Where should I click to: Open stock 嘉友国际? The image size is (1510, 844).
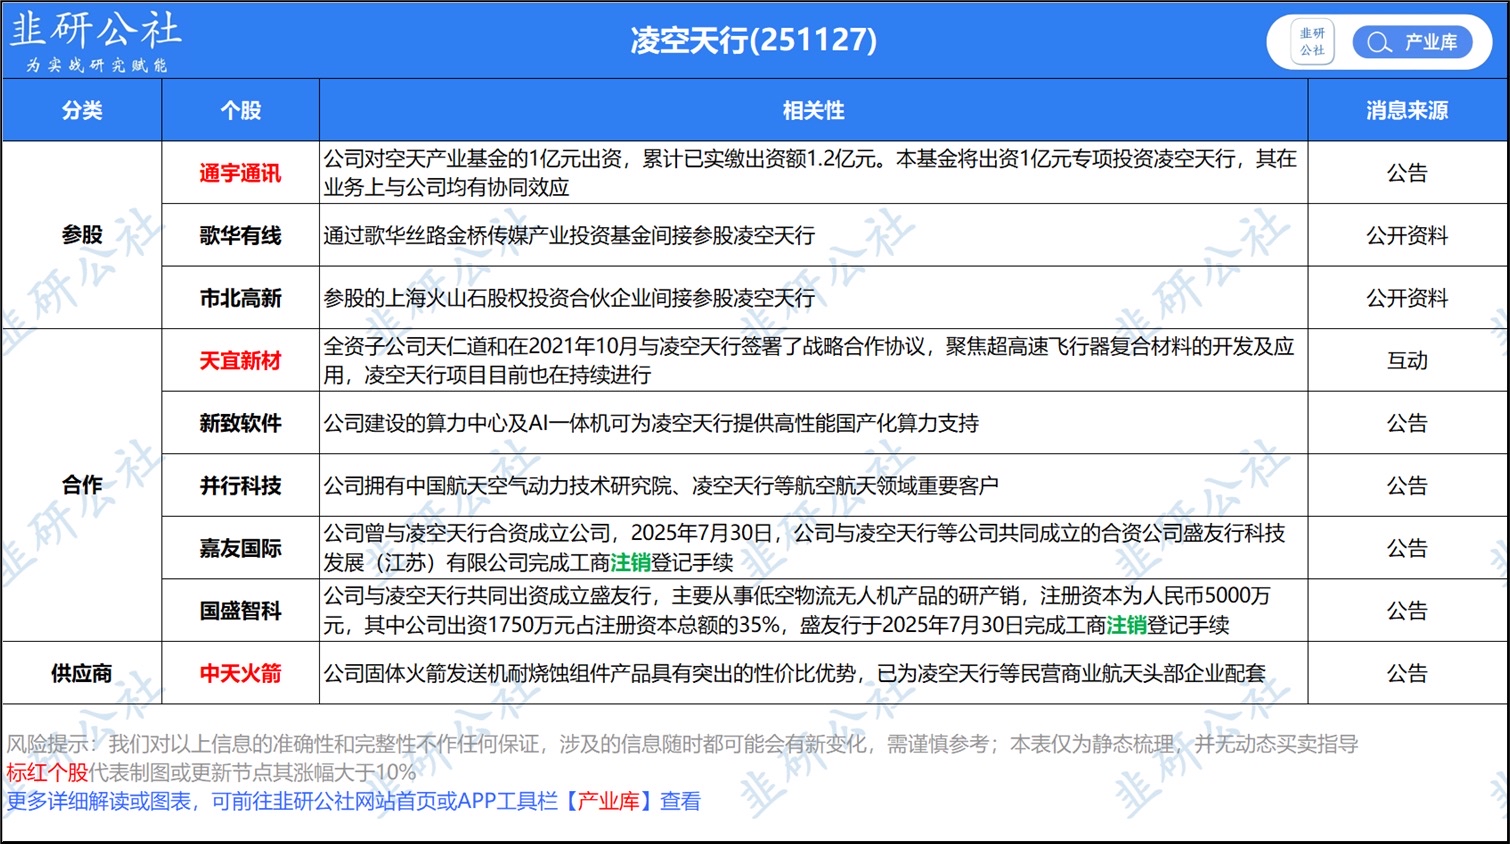(240, 548)
